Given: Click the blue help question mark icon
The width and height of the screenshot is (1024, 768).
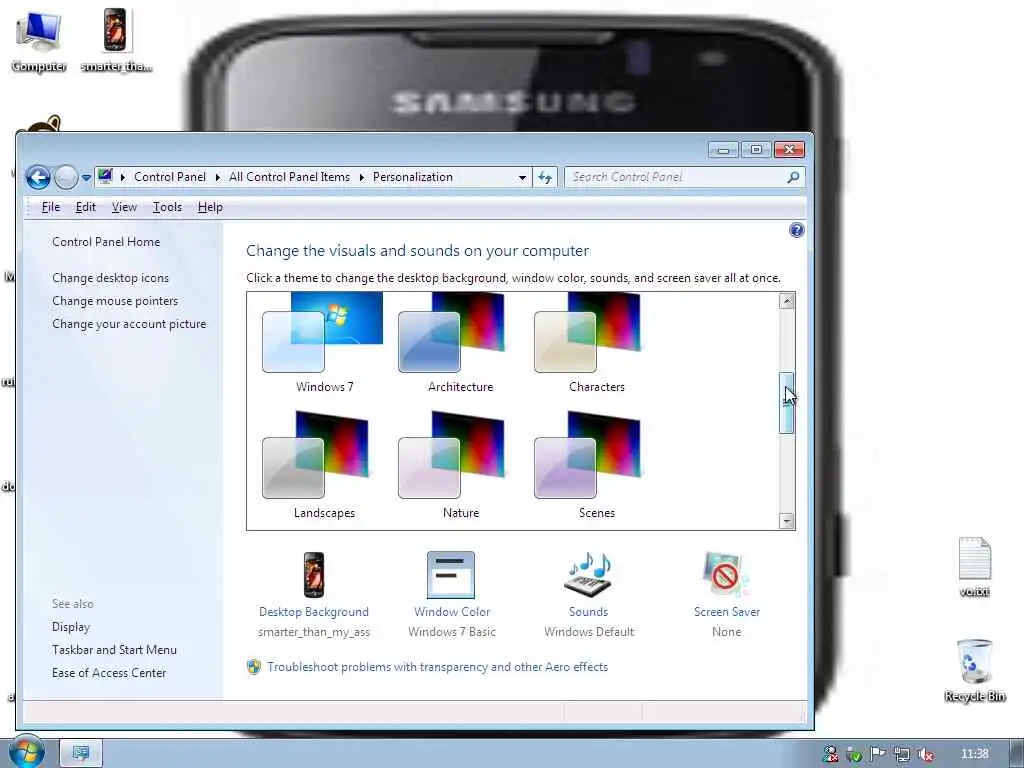Looking at the screenshot, I should click(797, 230).
